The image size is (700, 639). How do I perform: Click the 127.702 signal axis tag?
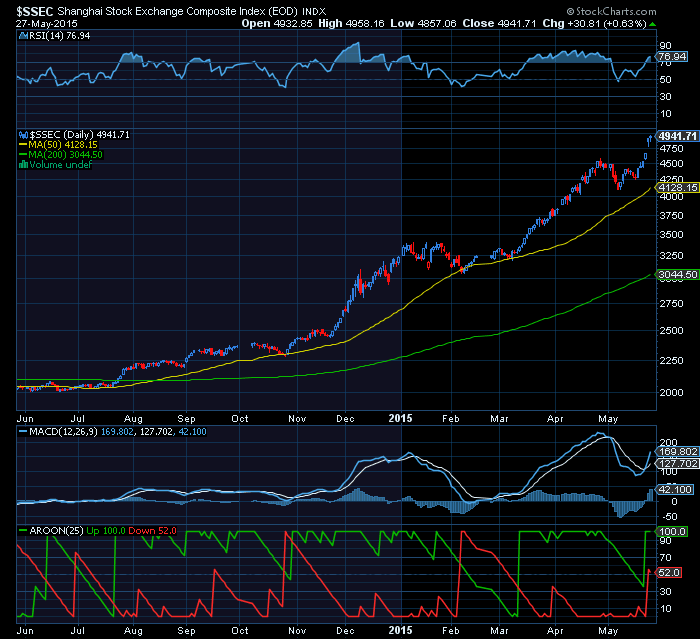coord(677,464)
